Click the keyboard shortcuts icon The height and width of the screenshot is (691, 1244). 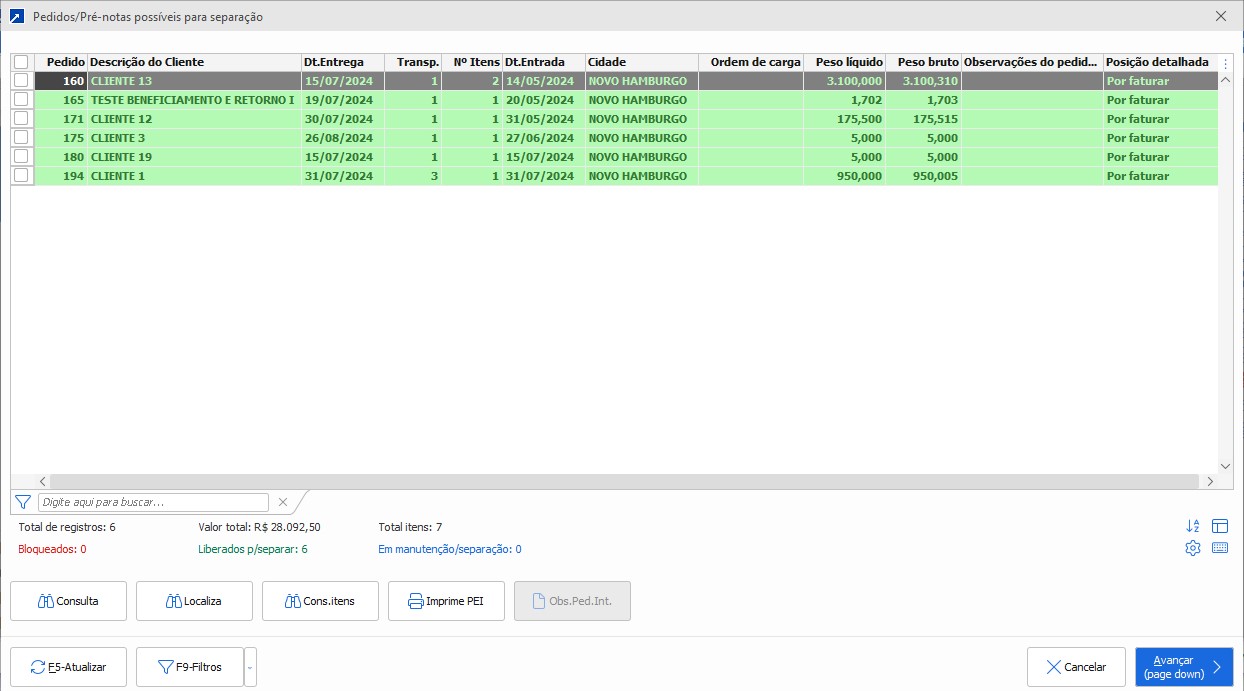1219,548
